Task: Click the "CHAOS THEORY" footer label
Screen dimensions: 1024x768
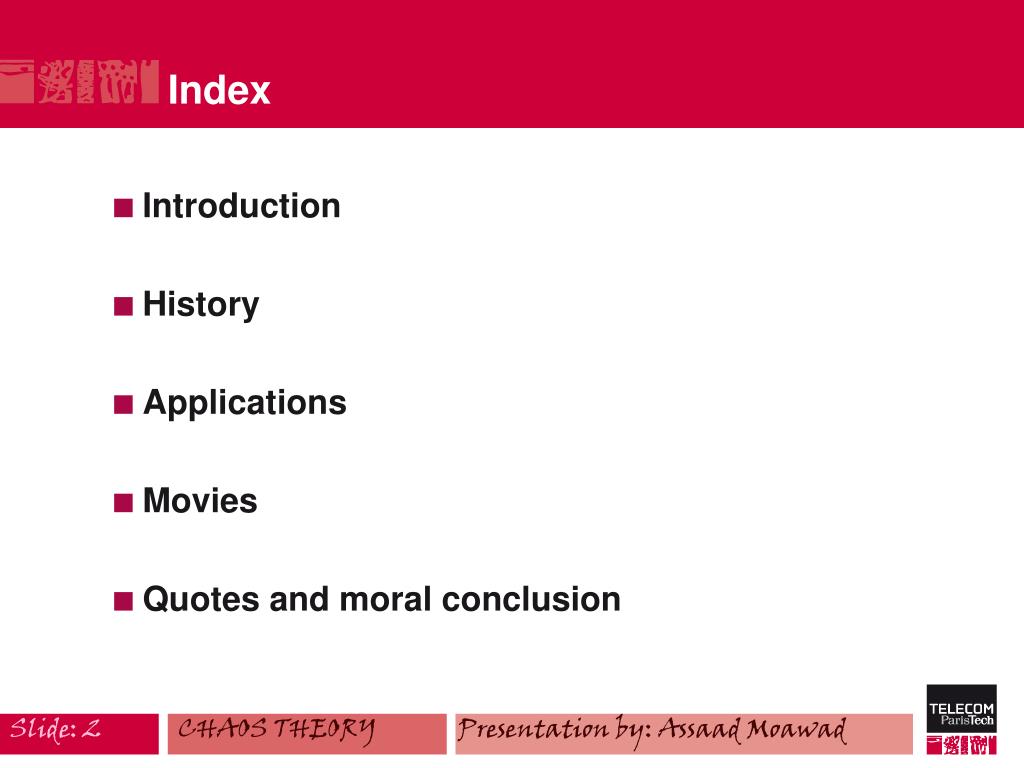Action: tap(277, 729)
